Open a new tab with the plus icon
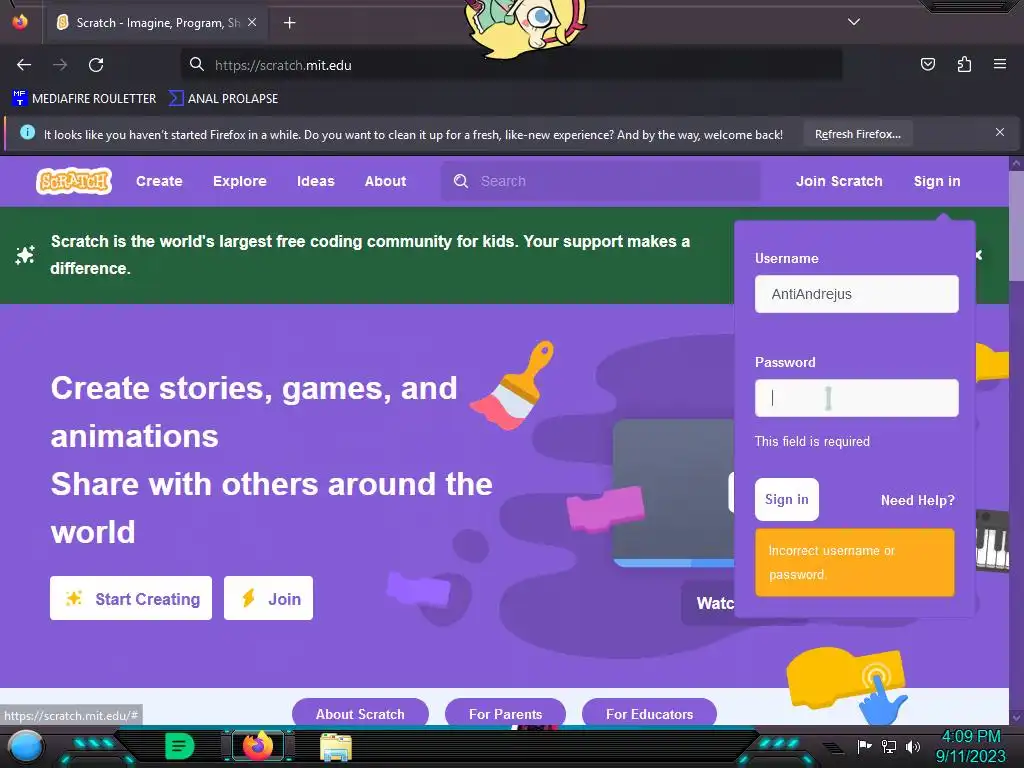Viewport: 1024px width, 768px height. 289,23
